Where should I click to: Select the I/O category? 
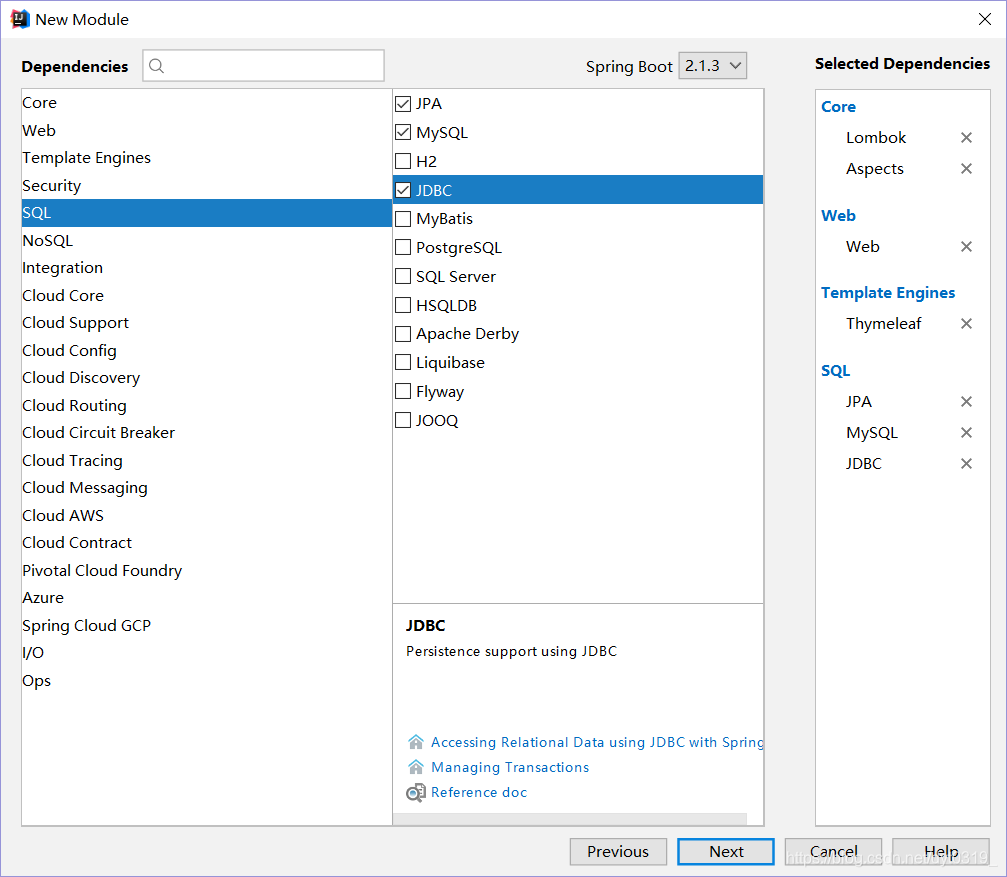coord(206,653)
